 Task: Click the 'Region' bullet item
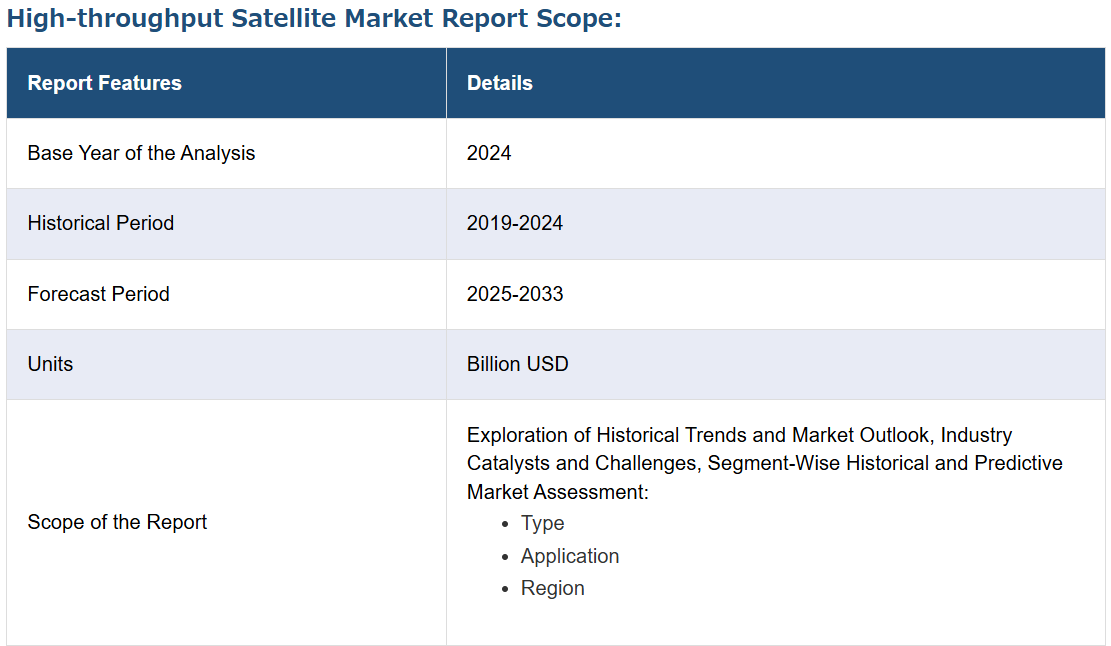(552, 588)
